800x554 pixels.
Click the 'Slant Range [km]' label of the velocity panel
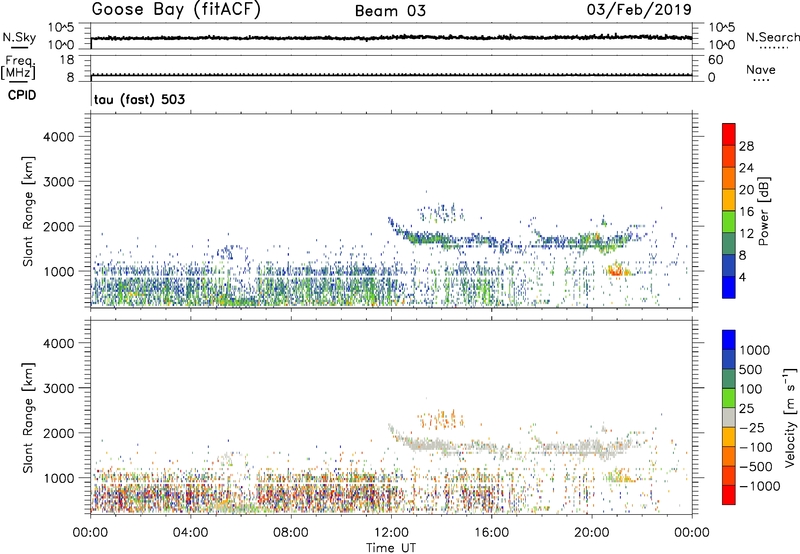click(28, 417)
